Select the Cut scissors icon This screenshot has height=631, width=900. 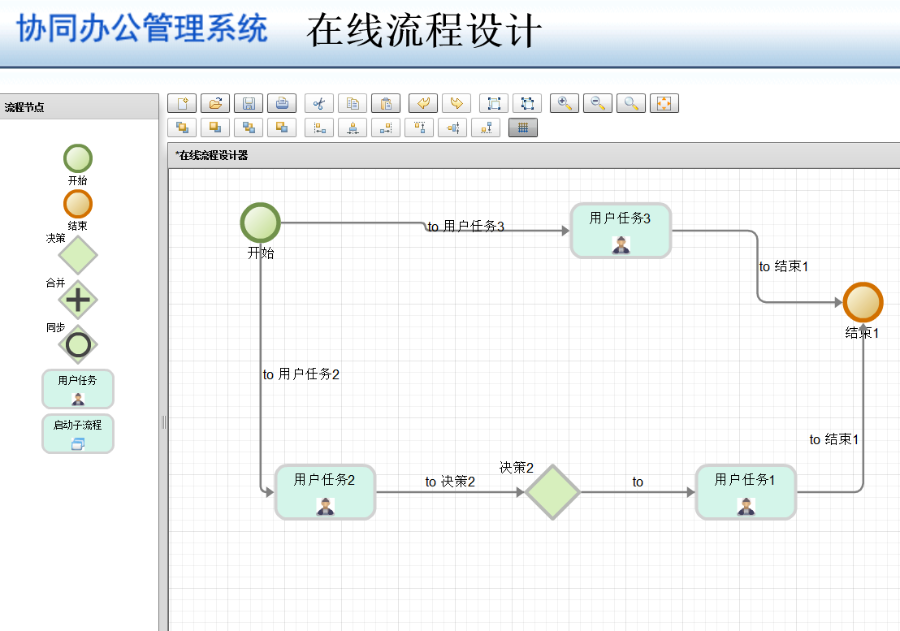click(319, 103)
